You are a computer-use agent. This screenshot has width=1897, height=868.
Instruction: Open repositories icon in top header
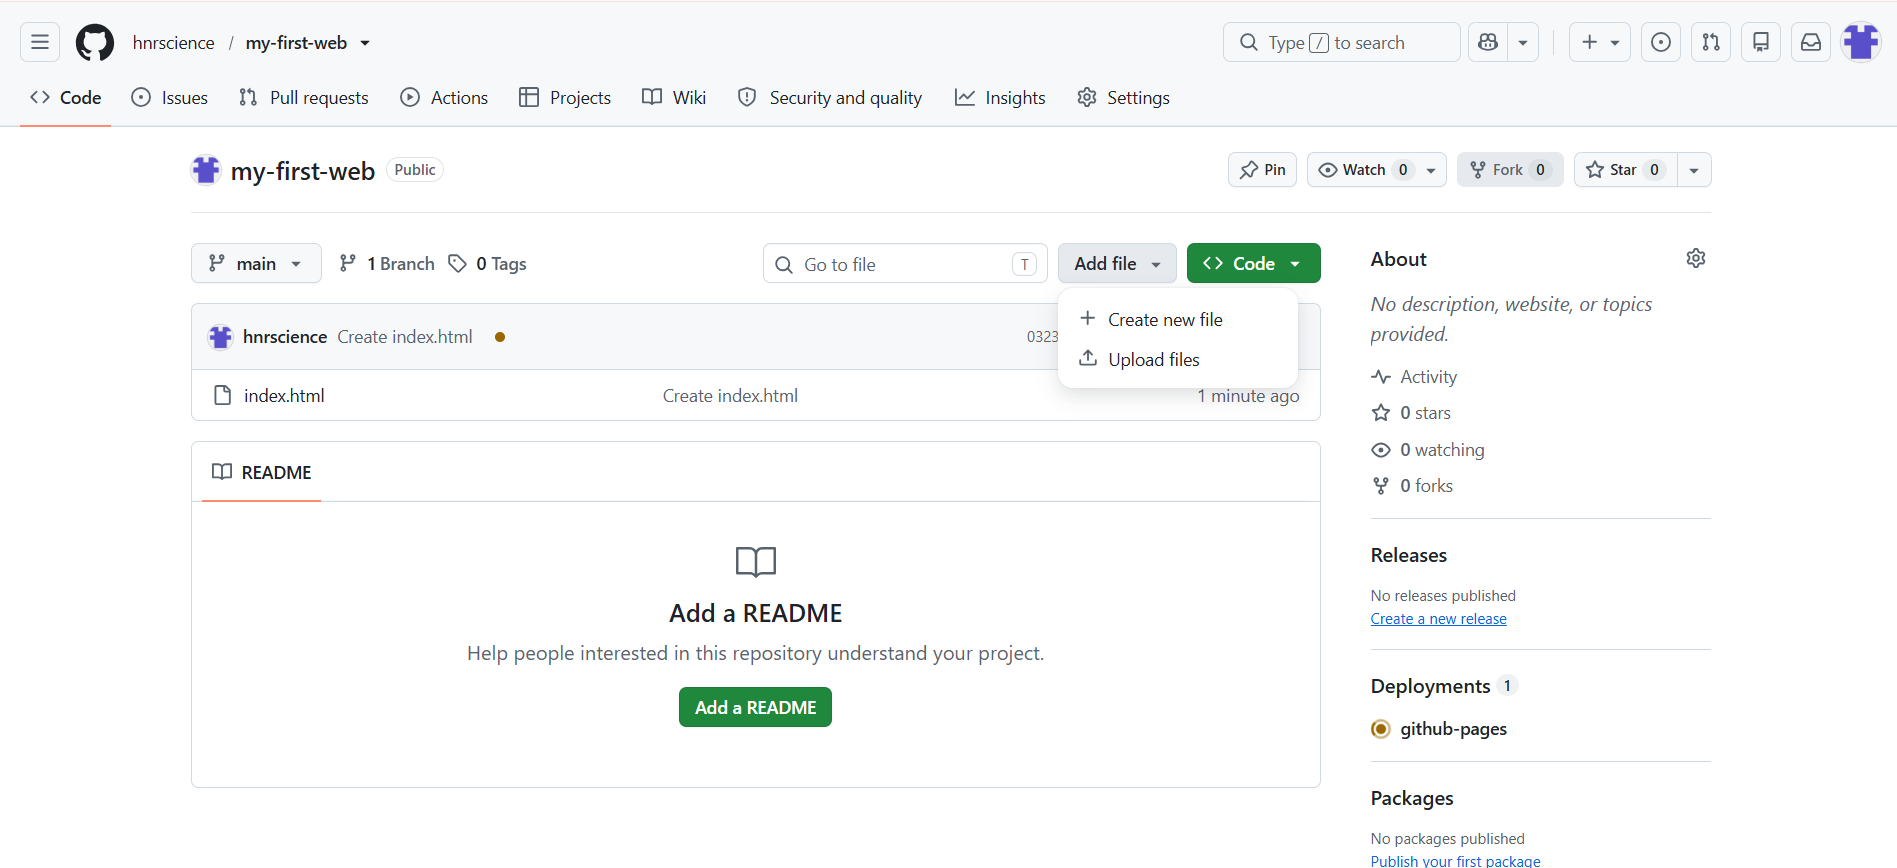point(1761,42)
